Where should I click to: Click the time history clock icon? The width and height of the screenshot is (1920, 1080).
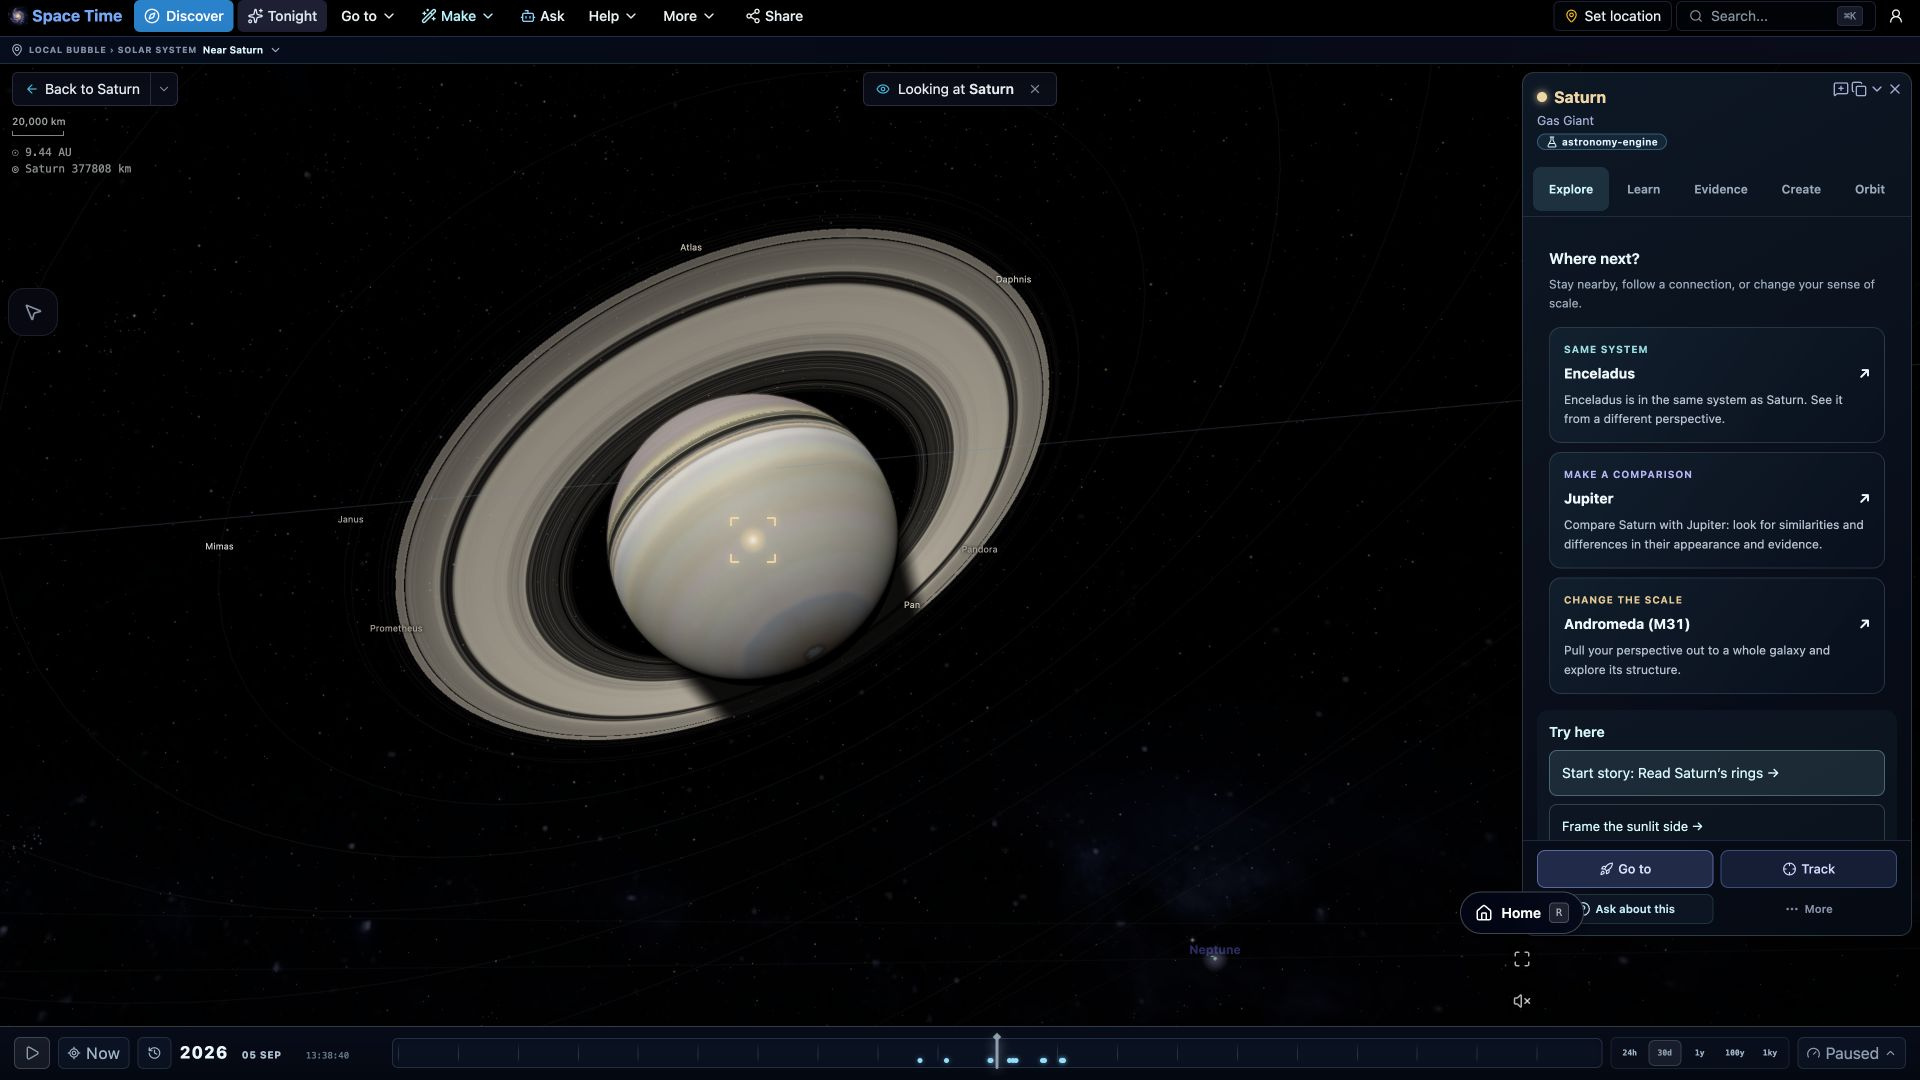(x=154, y=1053)
